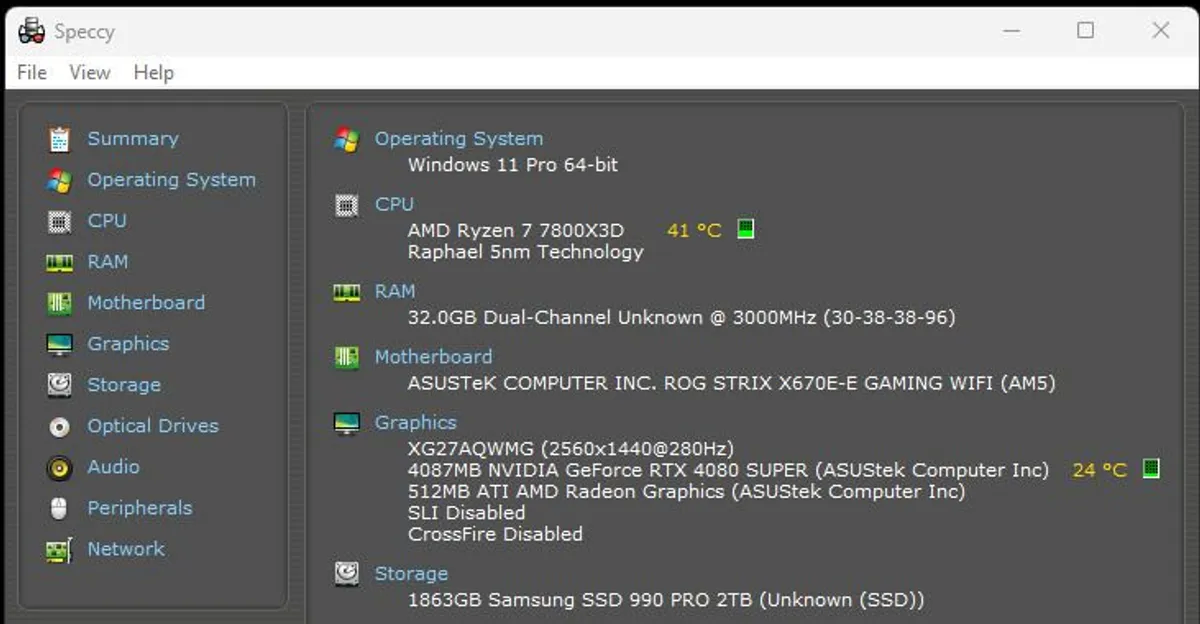The image size is (1200, 624).
Task: Click drive icon beside Storage heading in summary
Action: [x=346, y=573]
